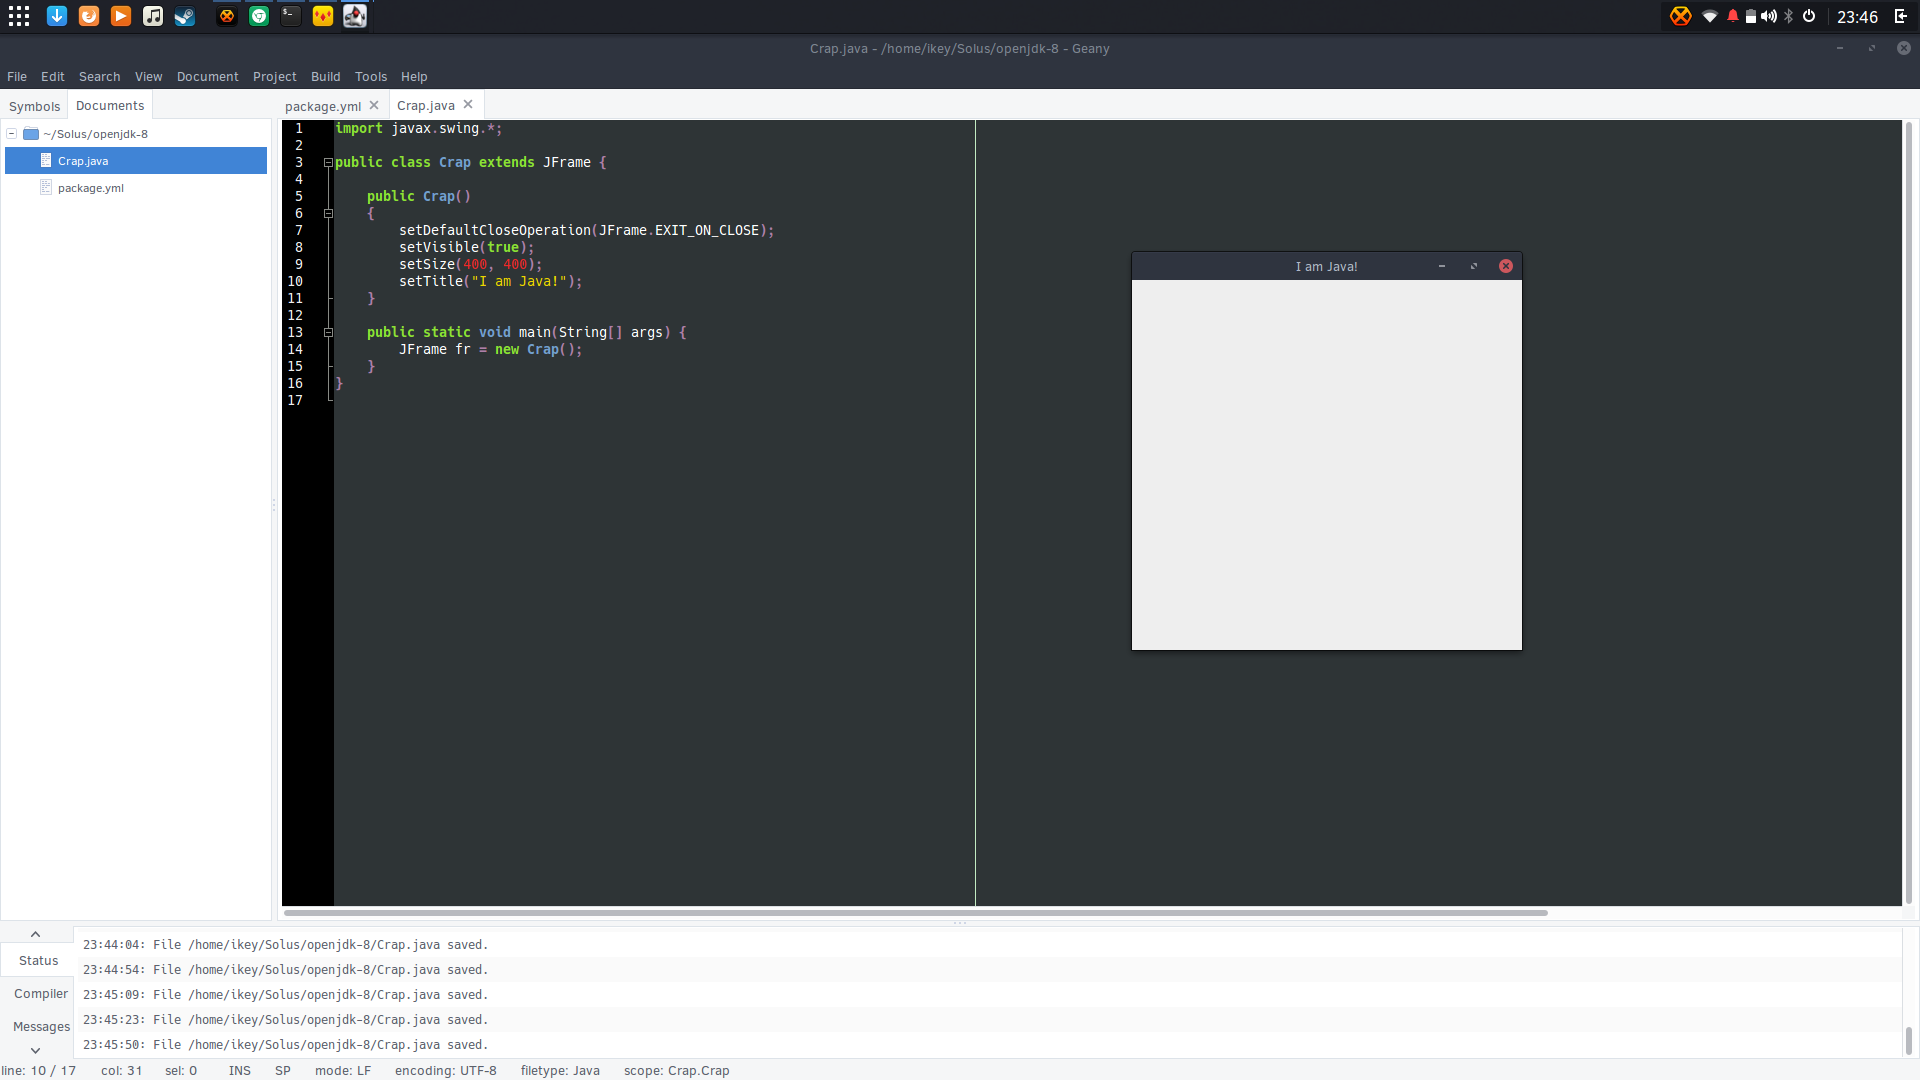The image size is (1920, 1080).
Task: Switch to the Symbols sidebar tab
Action: pos(35,106)
